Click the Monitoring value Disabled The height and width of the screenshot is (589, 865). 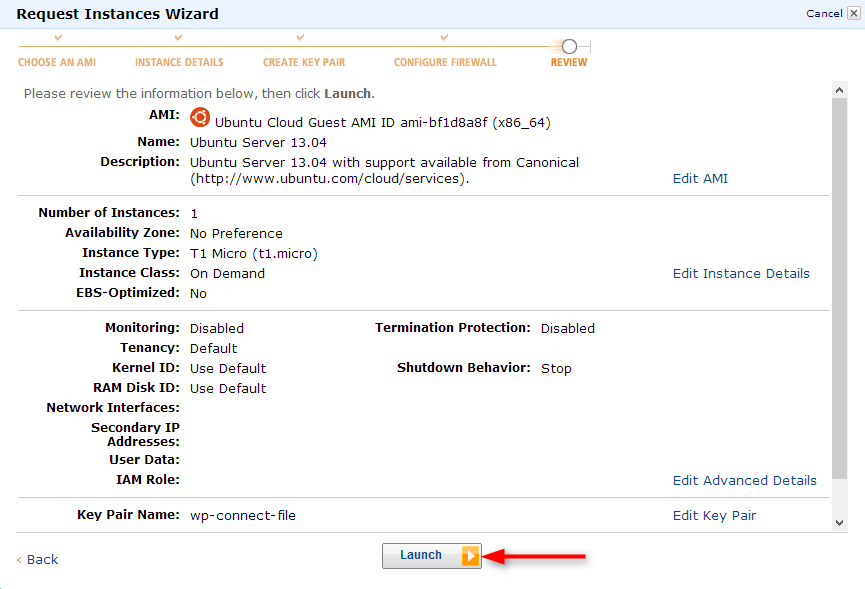[x=217, y=329]
